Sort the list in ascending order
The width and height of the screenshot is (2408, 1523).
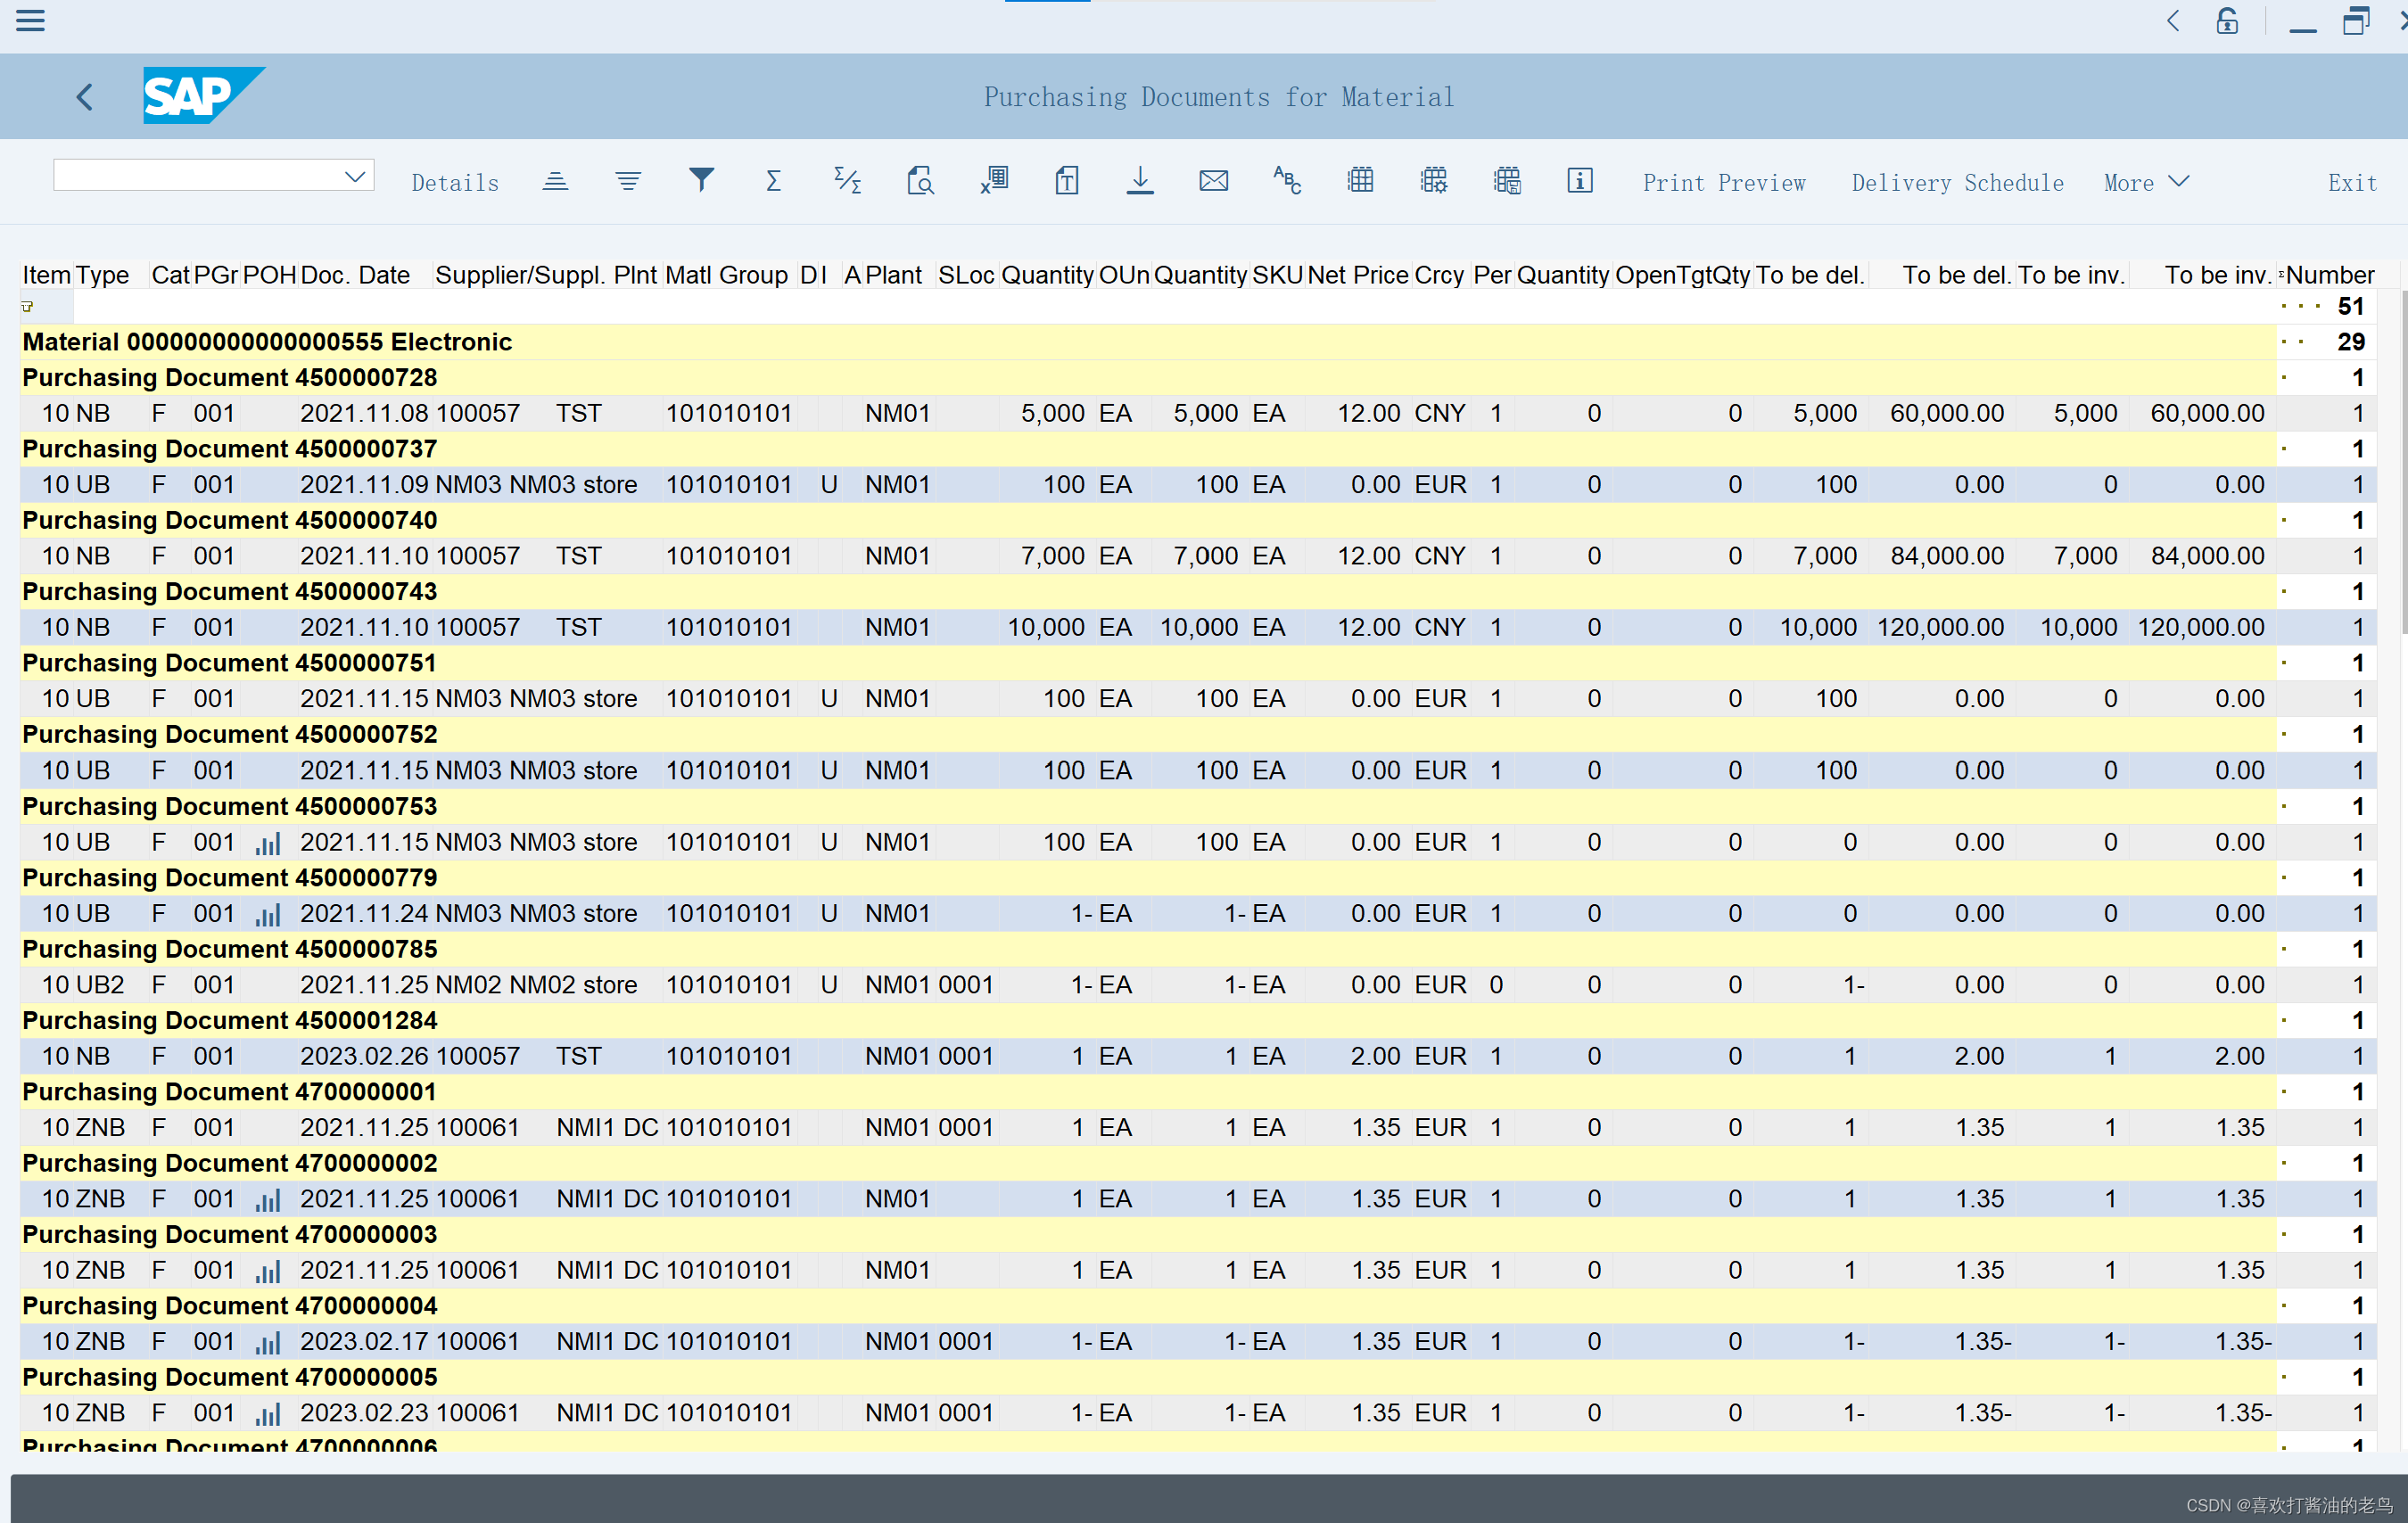point(556,181)
